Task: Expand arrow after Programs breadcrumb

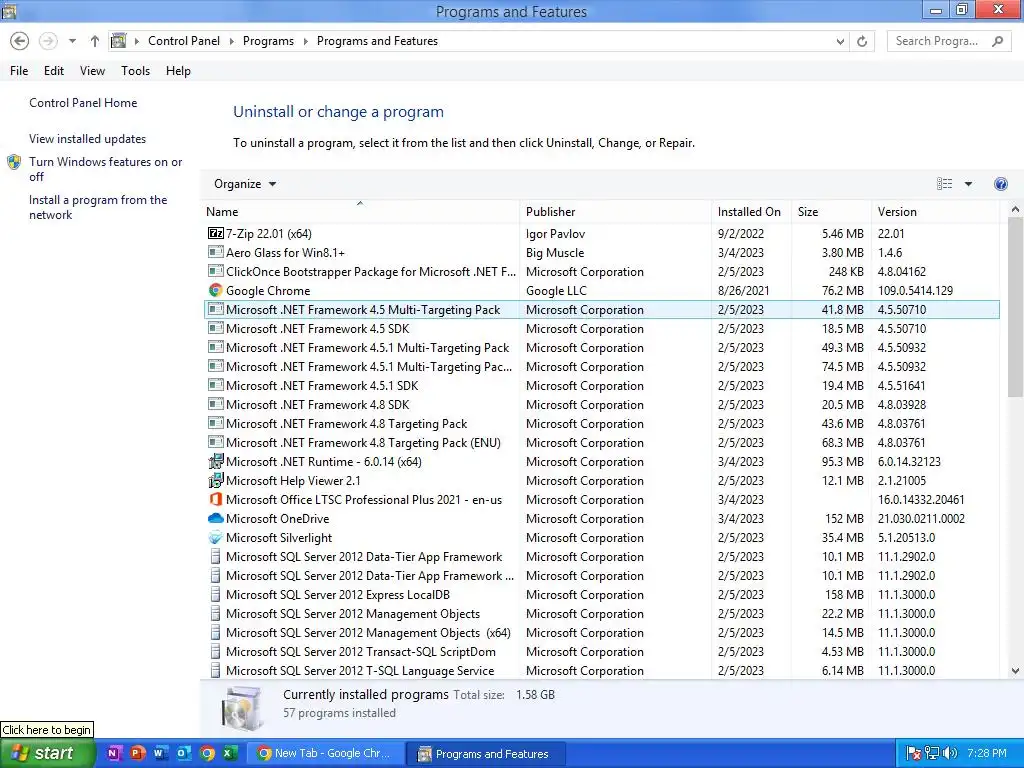Action: pos(306,41)
